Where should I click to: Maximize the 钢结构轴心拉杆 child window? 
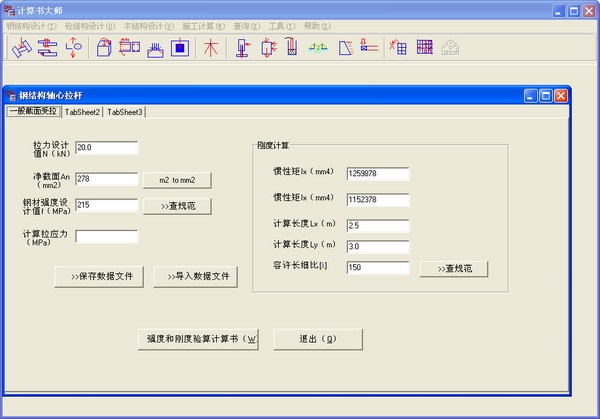546,96
